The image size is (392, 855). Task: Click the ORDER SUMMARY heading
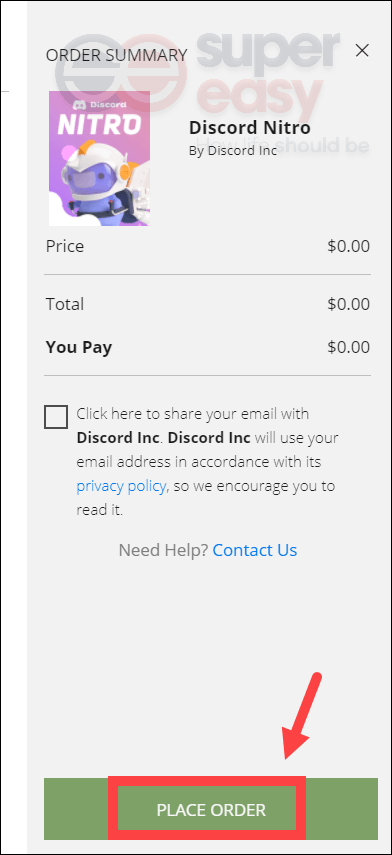[117, 55]
